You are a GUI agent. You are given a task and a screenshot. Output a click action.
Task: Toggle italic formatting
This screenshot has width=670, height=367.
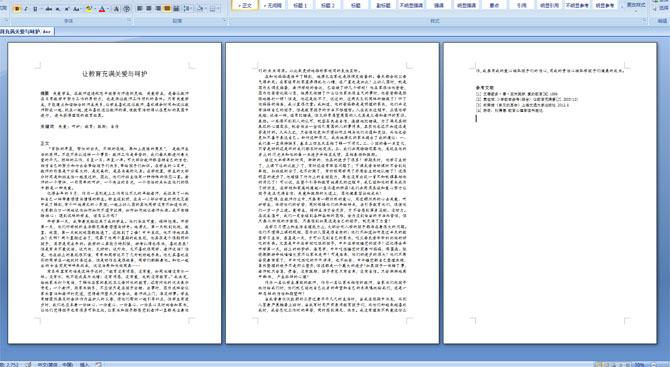pos(26,9)
